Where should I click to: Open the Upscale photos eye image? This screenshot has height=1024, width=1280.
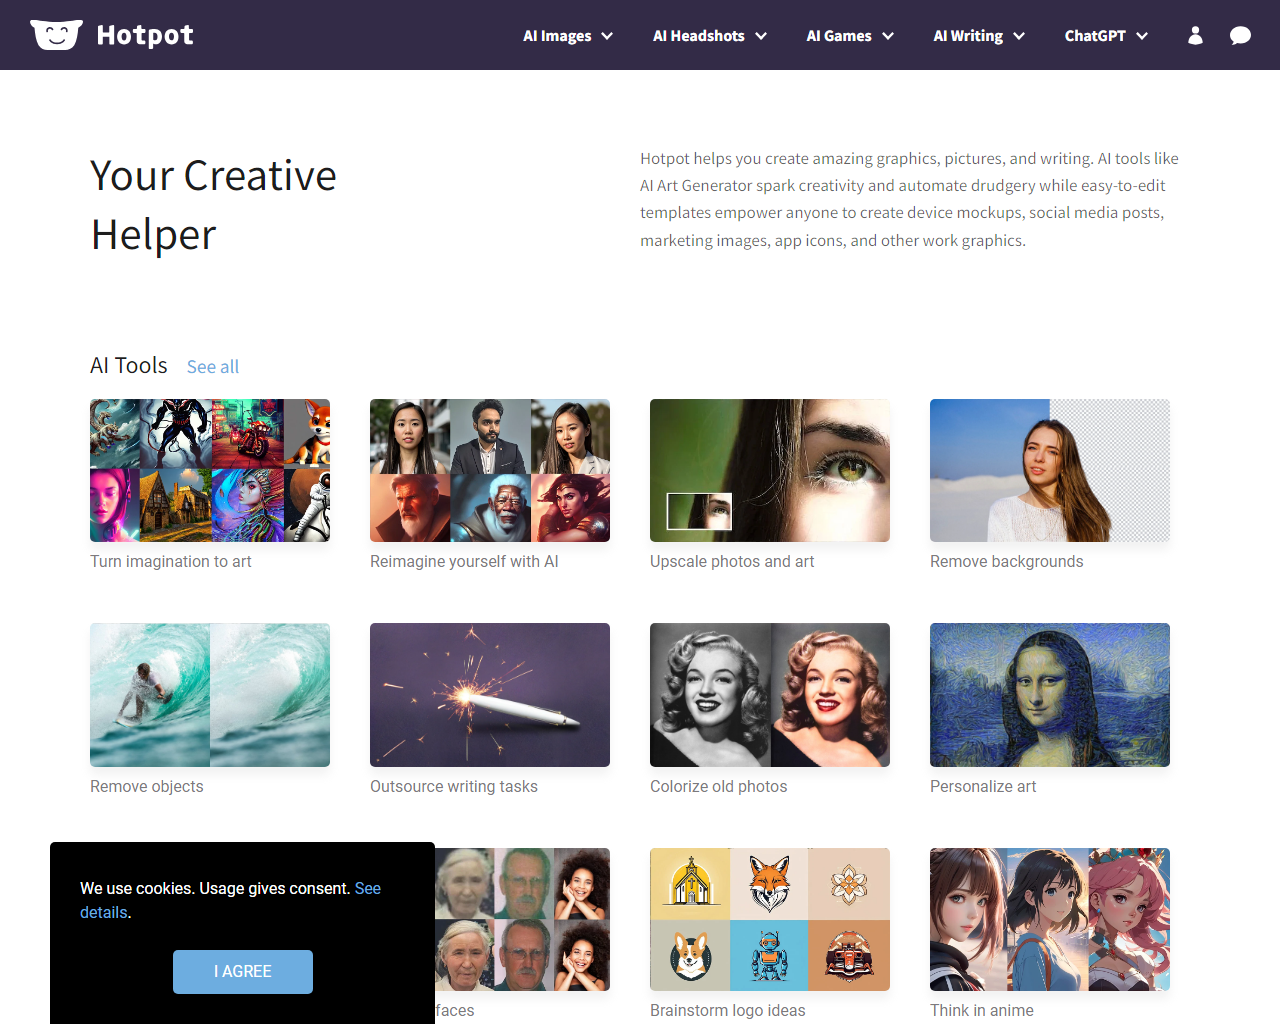pyautogui.click(x=770, y=471)
